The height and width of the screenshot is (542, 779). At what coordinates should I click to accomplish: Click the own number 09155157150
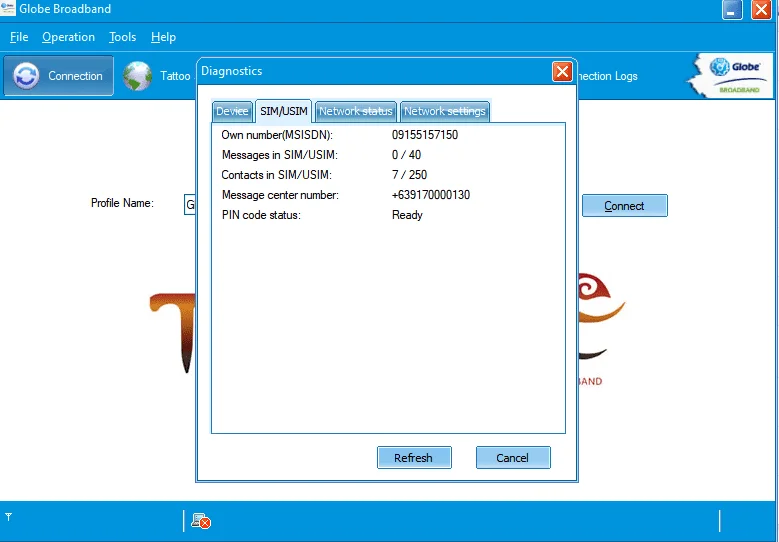click(x=425, y=135)
